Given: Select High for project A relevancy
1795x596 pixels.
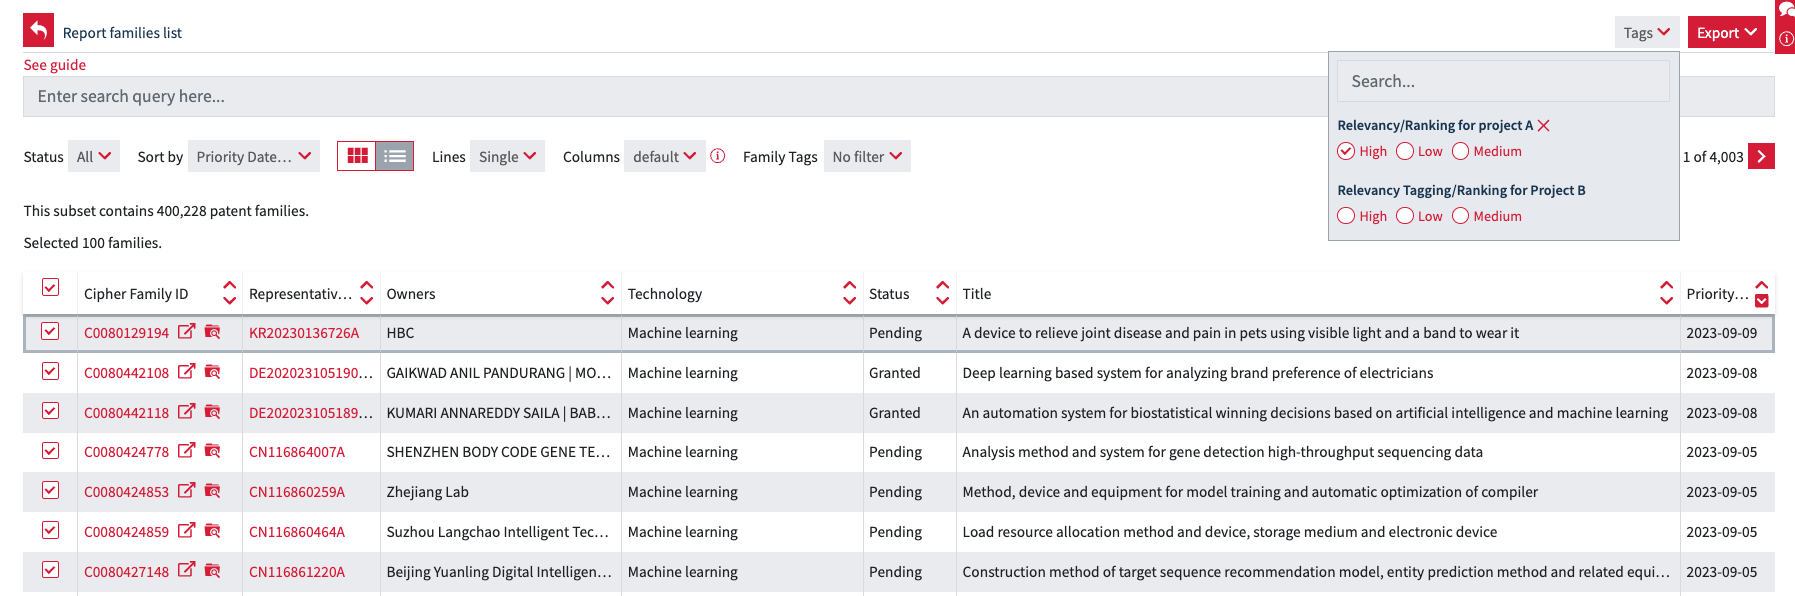Looking at the screenshot, I should pos(1346,151).
